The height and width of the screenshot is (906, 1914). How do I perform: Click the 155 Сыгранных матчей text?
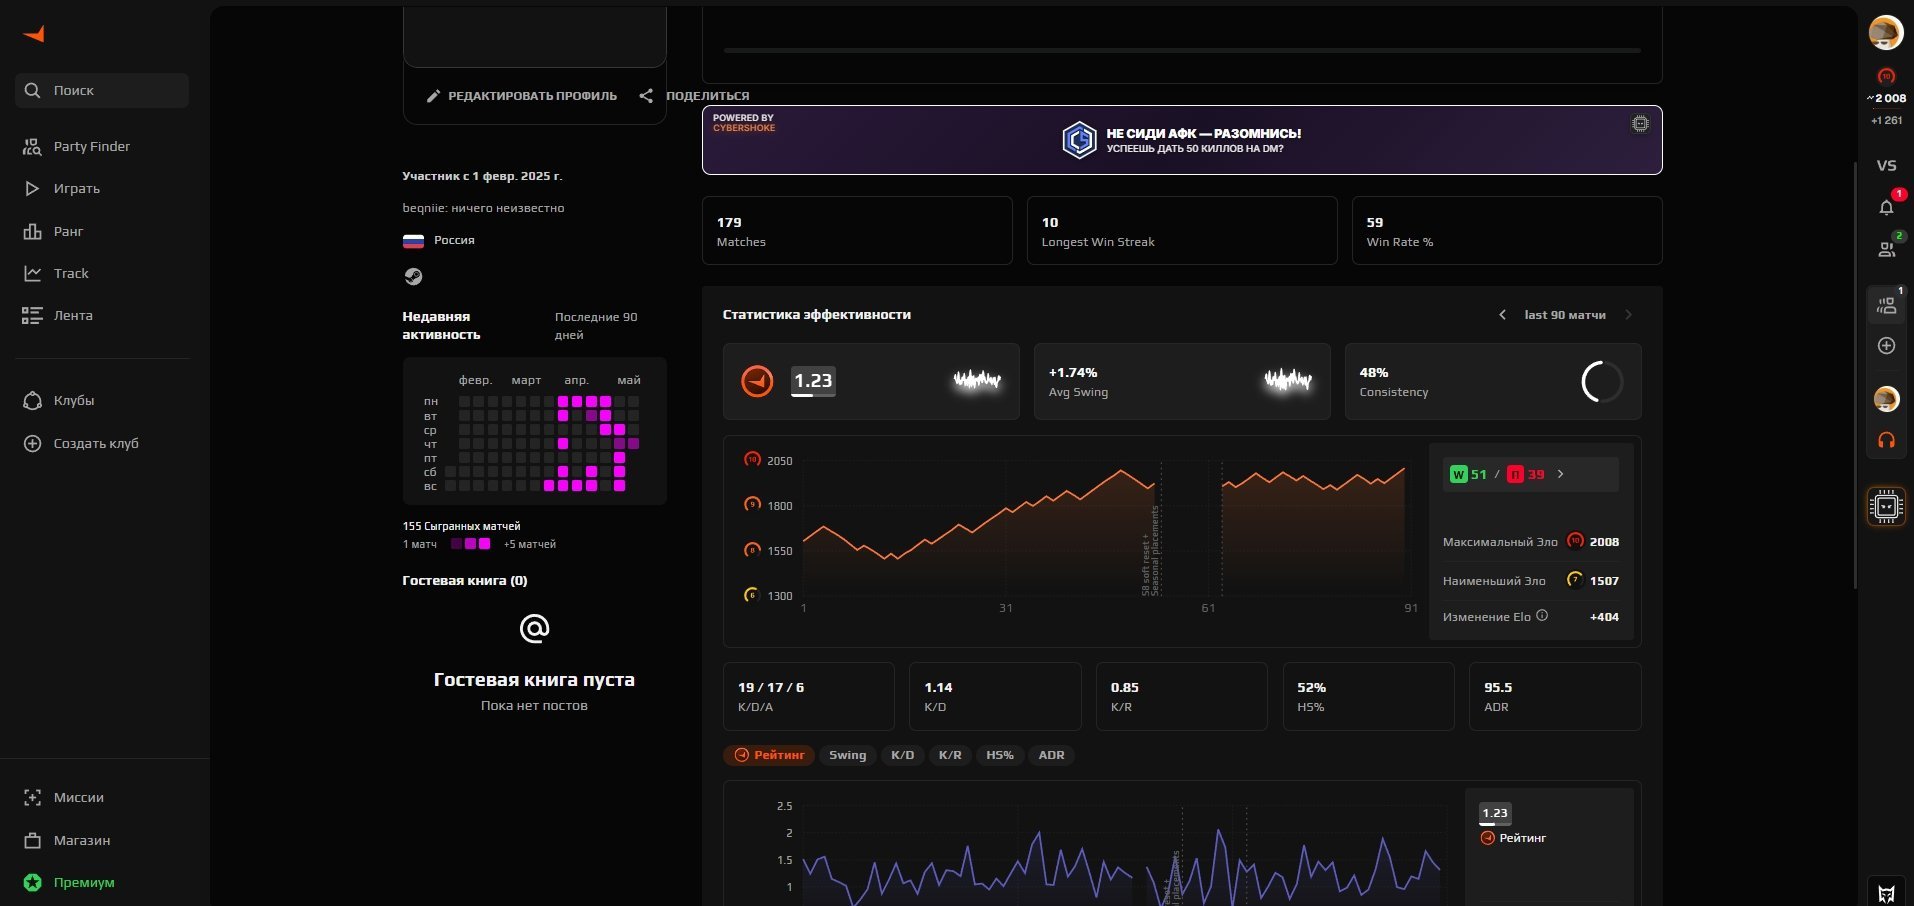click(461, 526)
